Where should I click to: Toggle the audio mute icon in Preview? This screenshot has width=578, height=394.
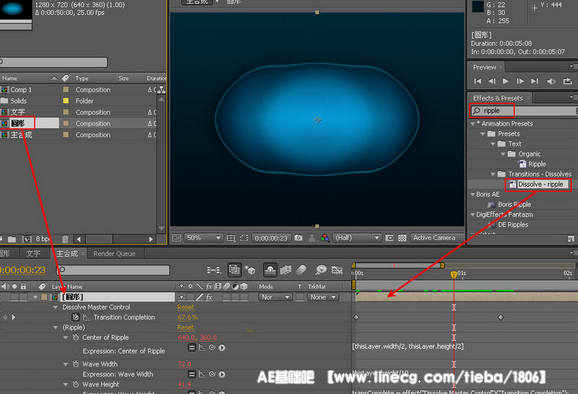click(551, 81)
